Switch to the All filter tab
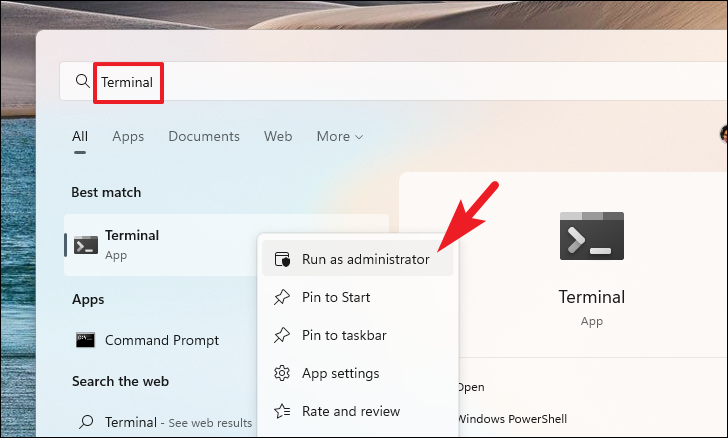728x438 pixels. [80, 136]
